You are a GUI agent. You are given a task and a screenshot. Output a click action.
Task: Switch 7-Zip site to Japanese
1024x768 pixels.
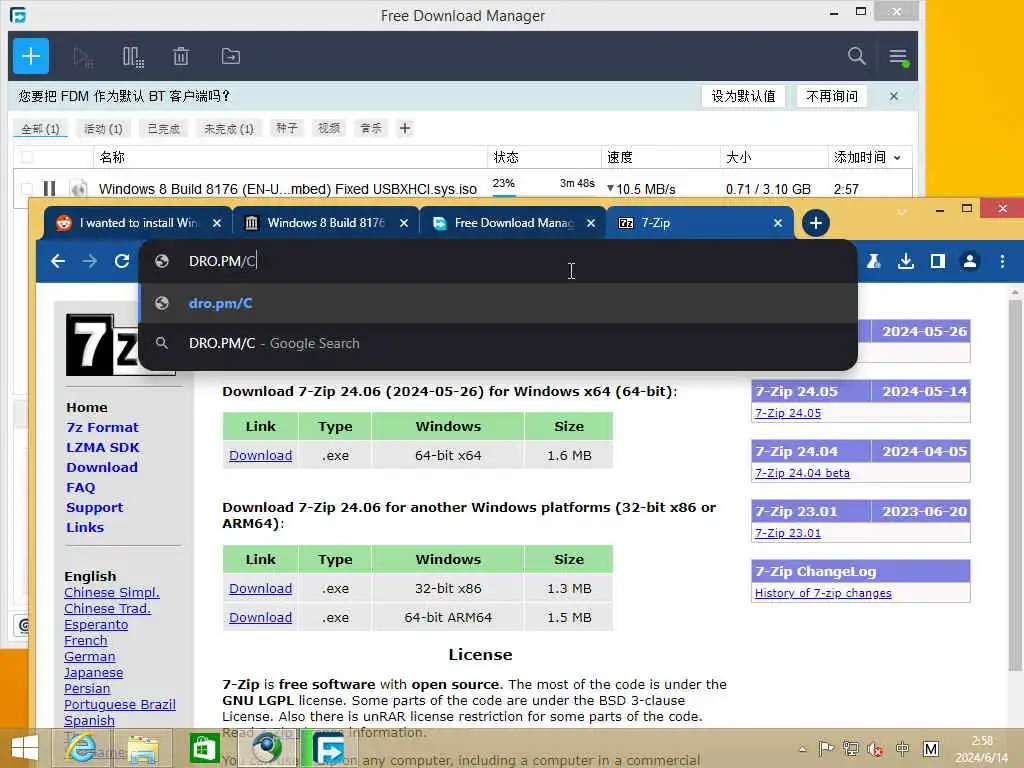[93, 673]
